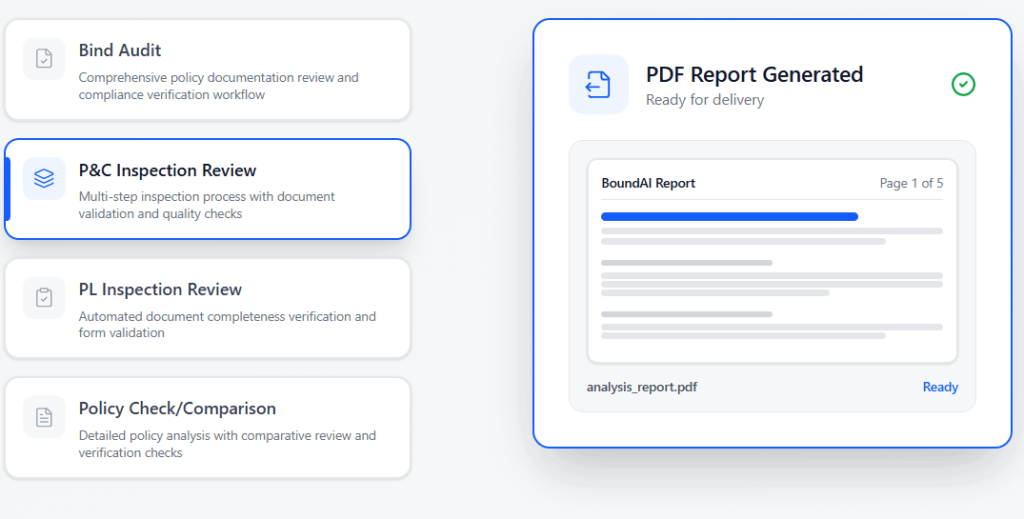Click the analysis_report.pdf file name
1024x519 pixels.
pyautogui.click(x=642, y=387)
